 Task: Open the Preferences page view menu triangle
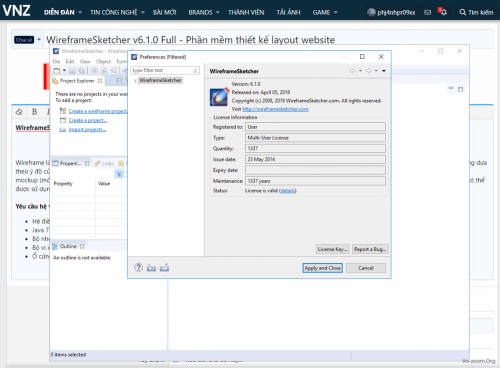point(384,71)
